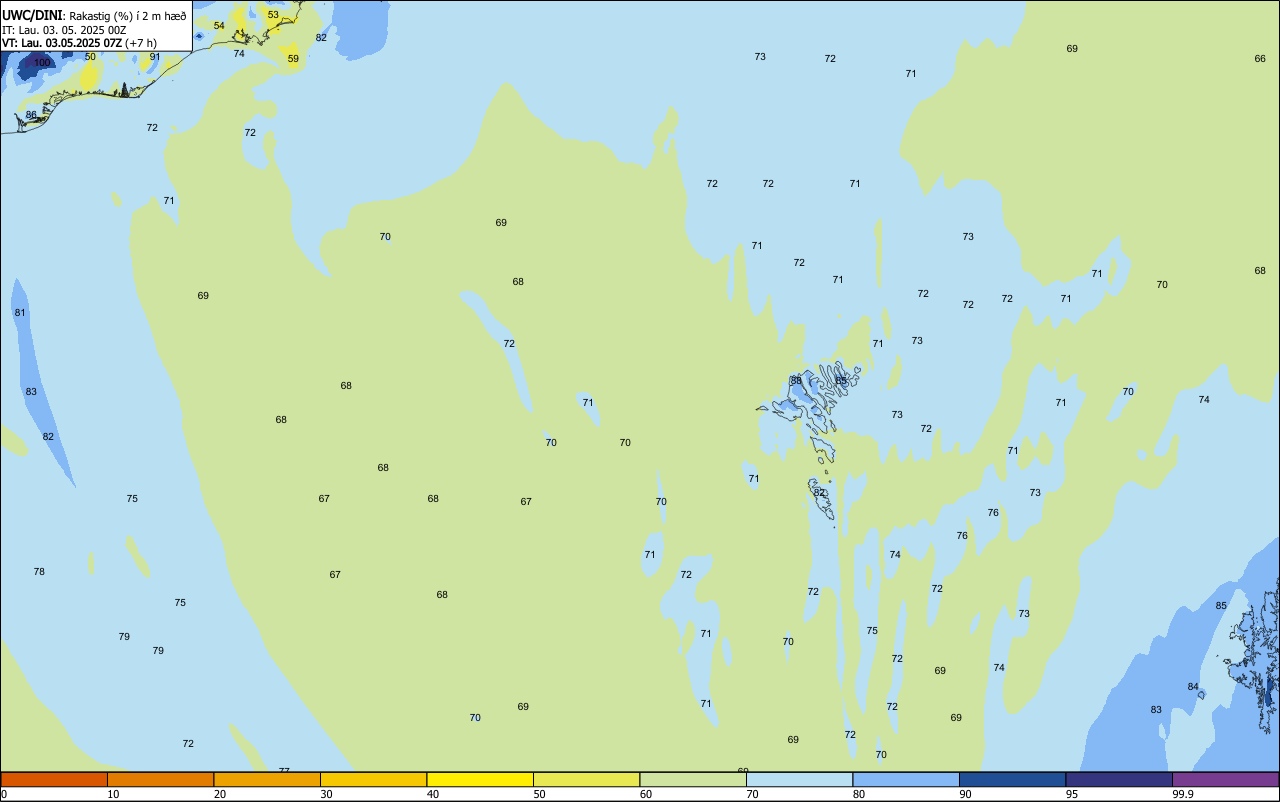Viewport: 1280px width, 802px height.
Task: Click the "86" value on the coastline
Action: point(31,115)
